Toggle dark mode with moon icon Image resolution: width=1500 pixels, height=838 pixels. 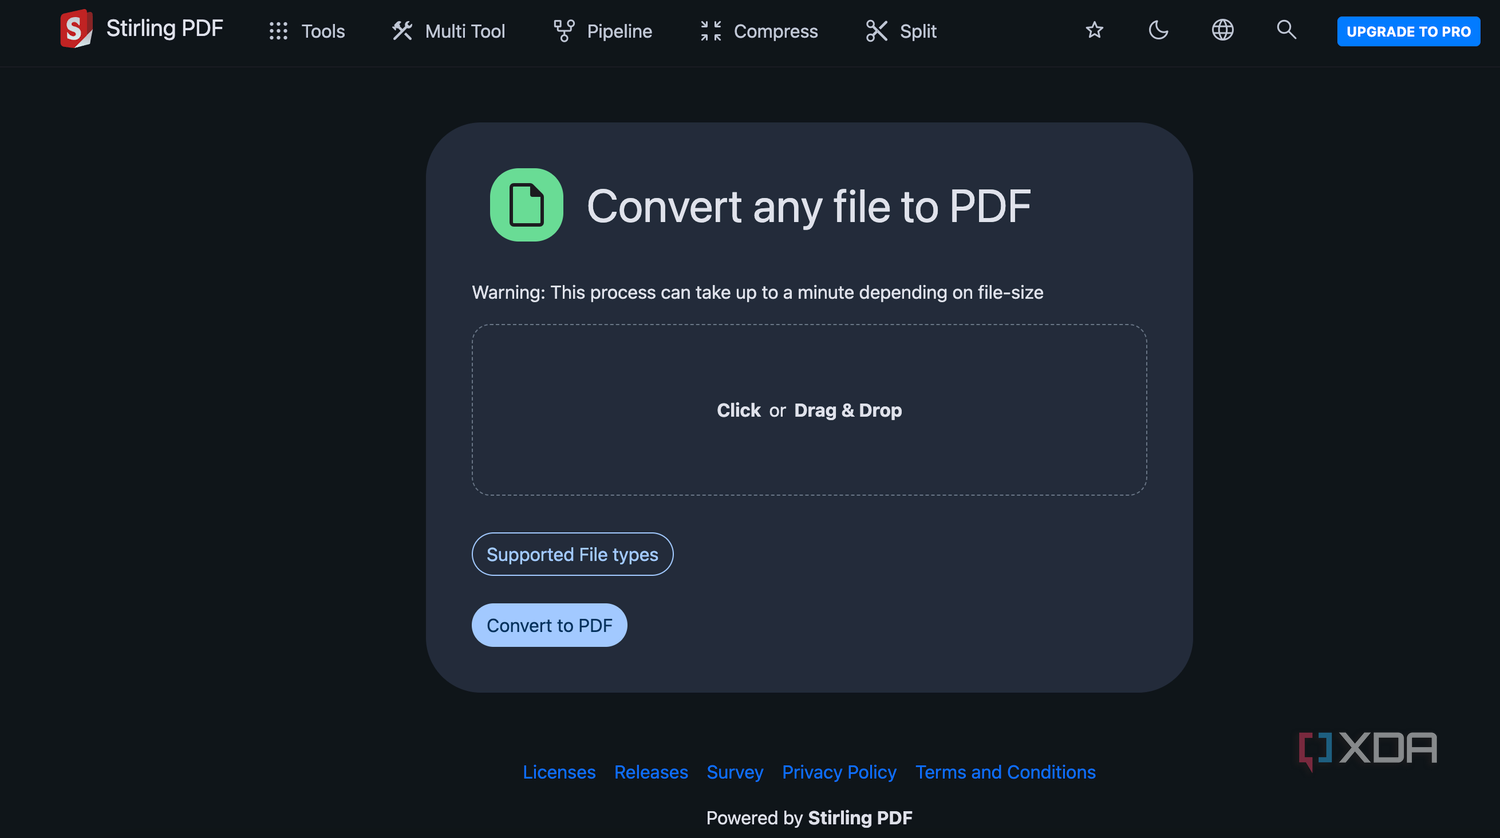[1159, 30]
